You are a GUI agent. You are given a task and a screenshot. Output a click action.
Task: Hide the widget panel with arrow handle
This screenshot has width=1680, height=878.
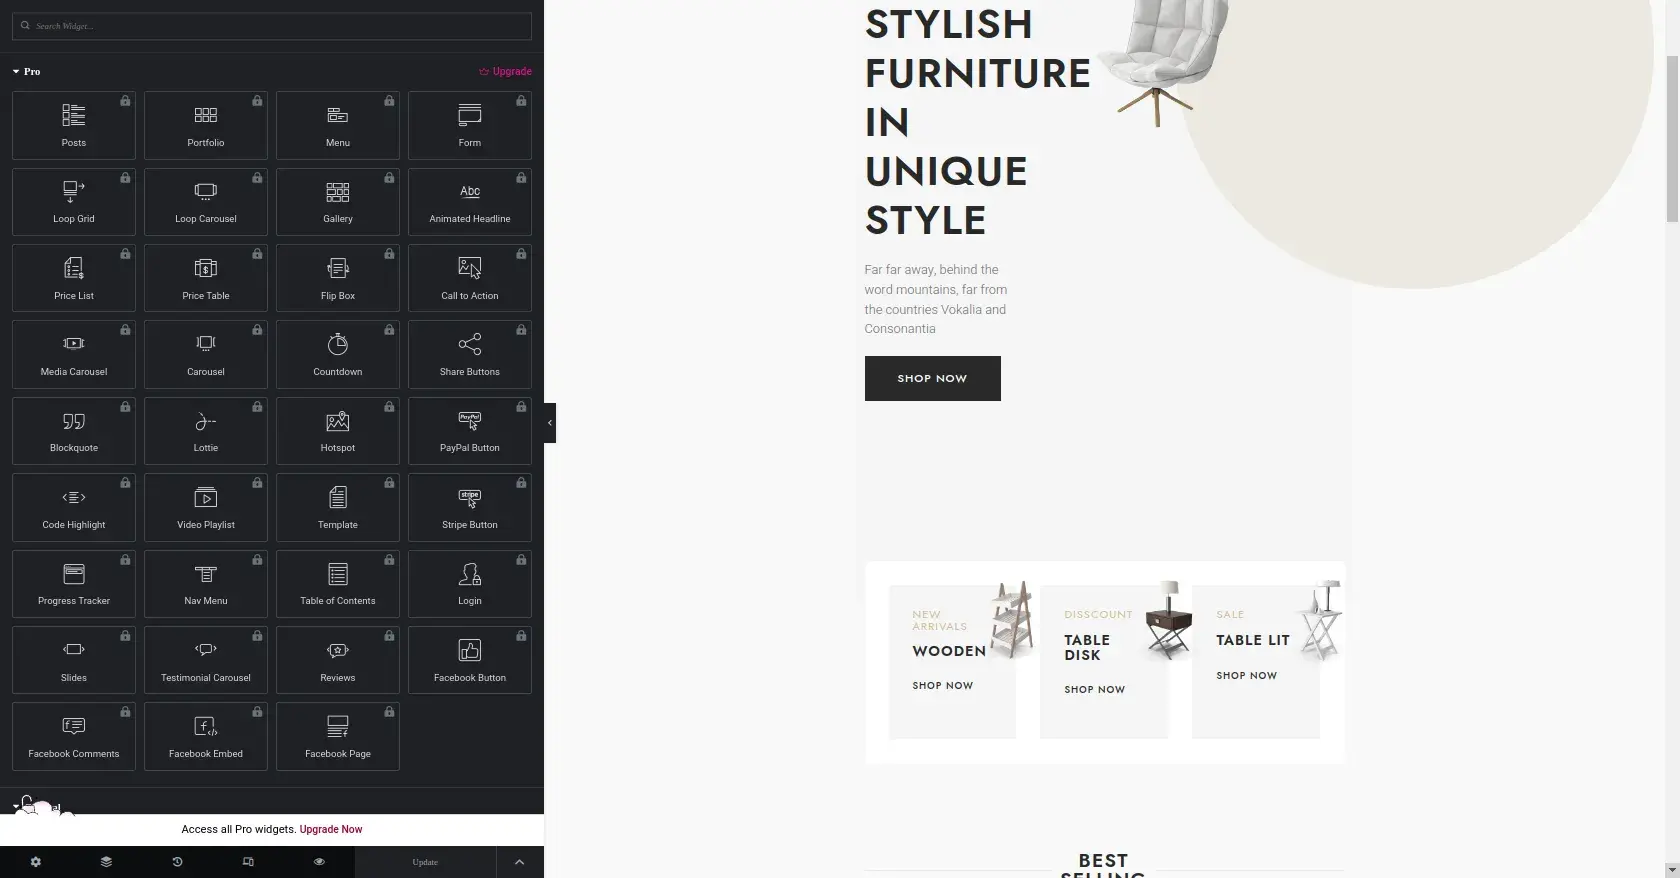(x=549, y=423)
